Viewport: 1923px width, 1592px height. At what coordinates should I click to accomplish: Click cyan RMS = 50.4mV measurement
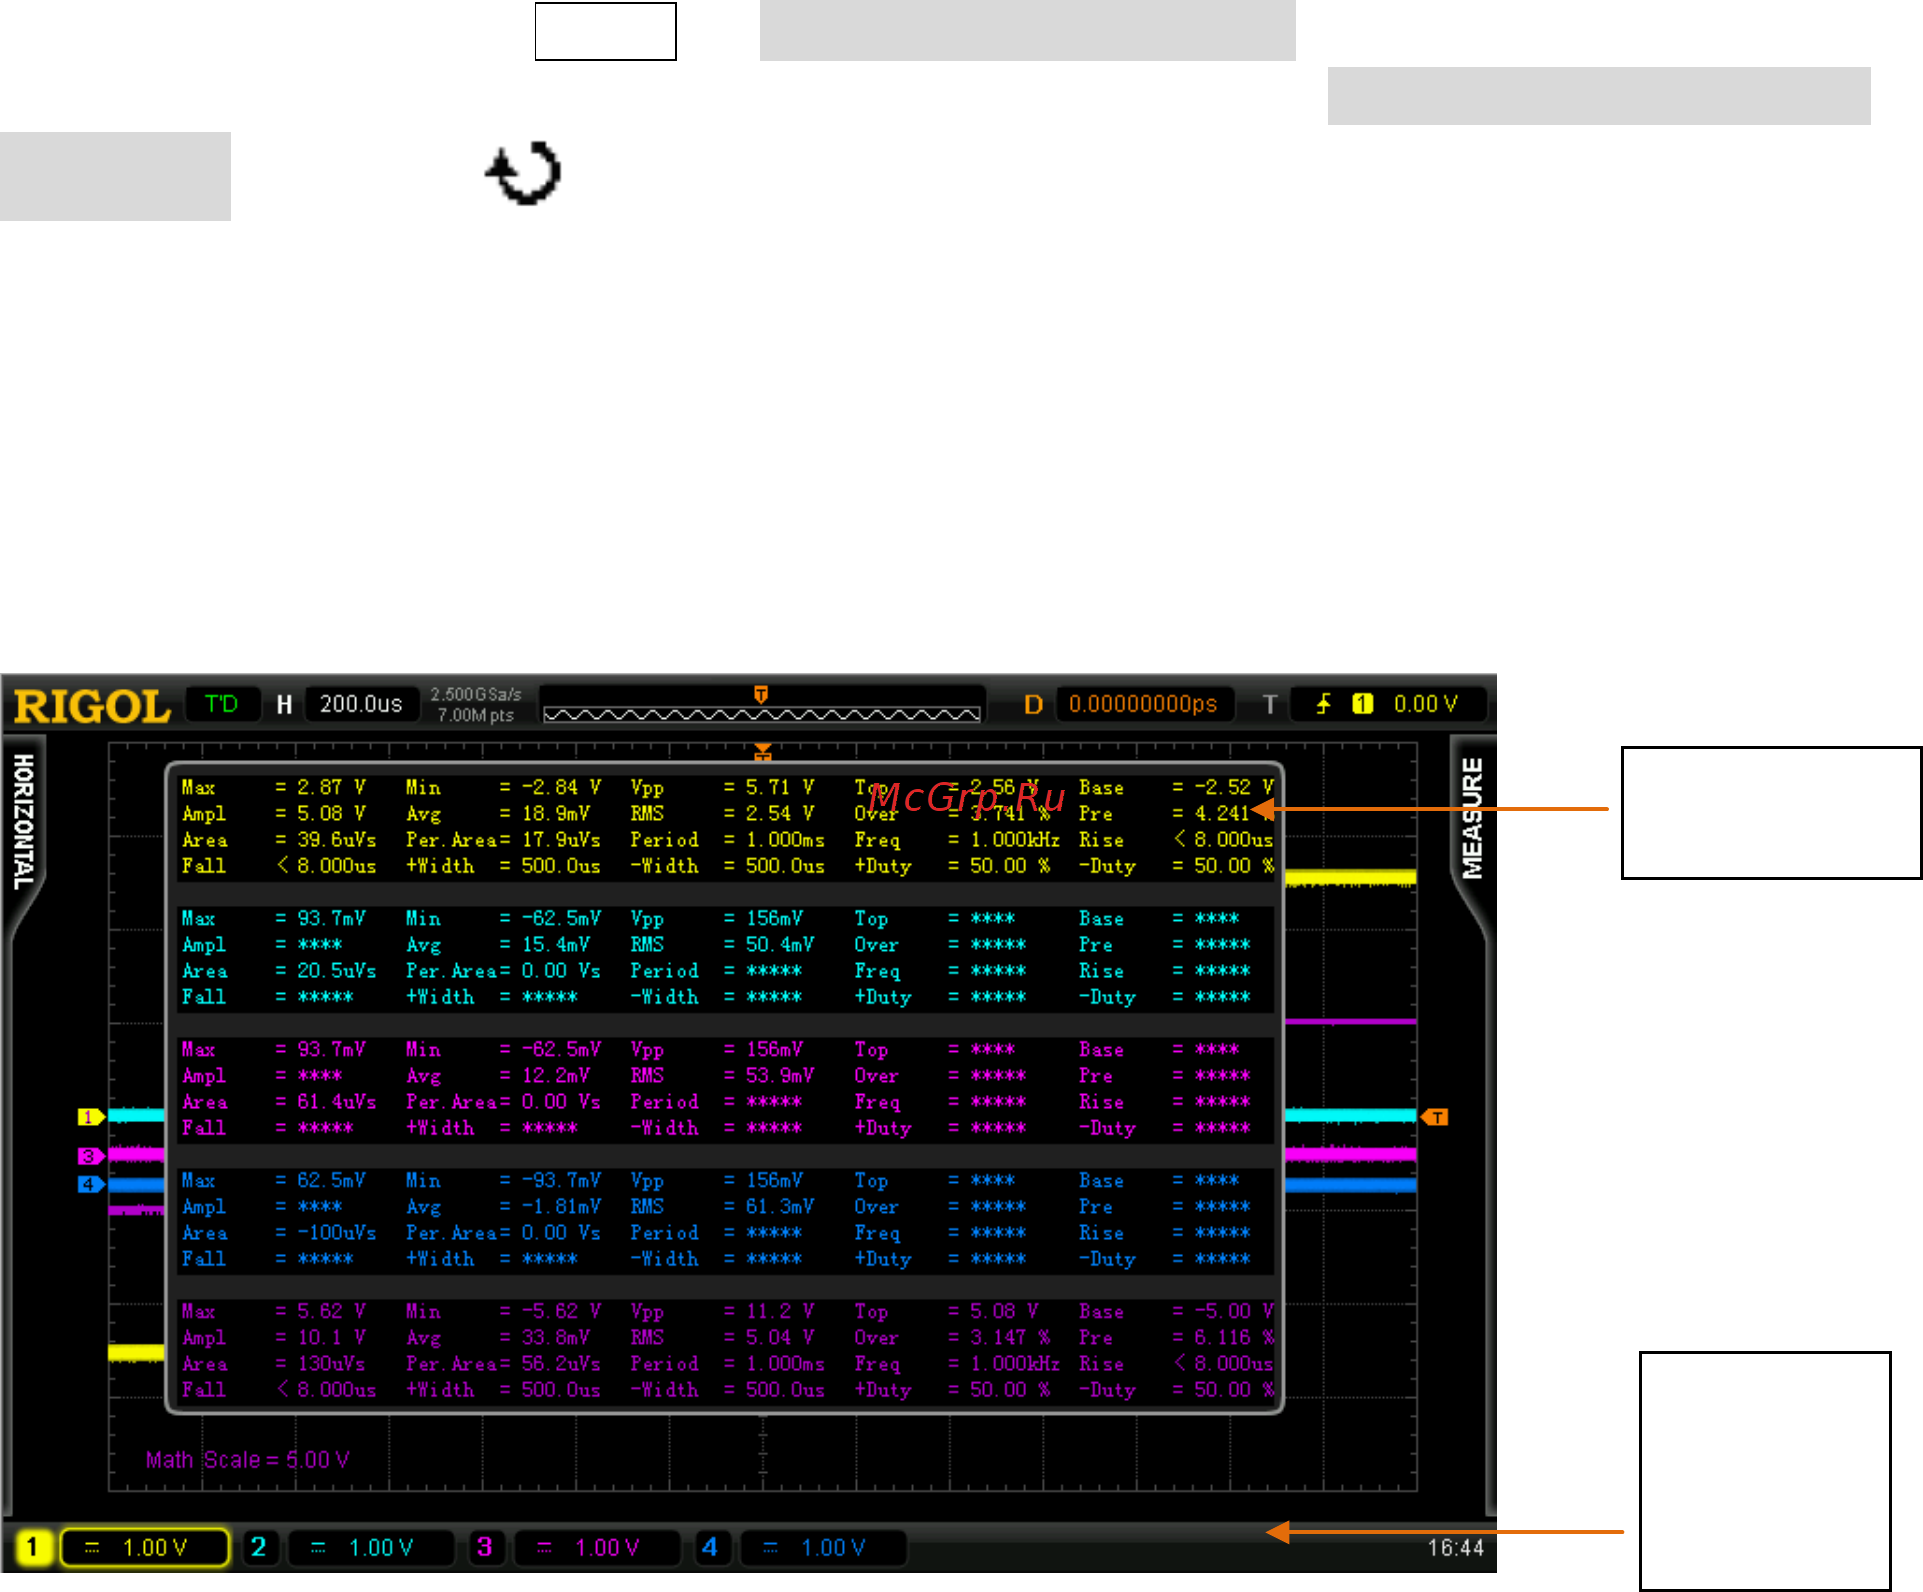click(x=722, y=945)
